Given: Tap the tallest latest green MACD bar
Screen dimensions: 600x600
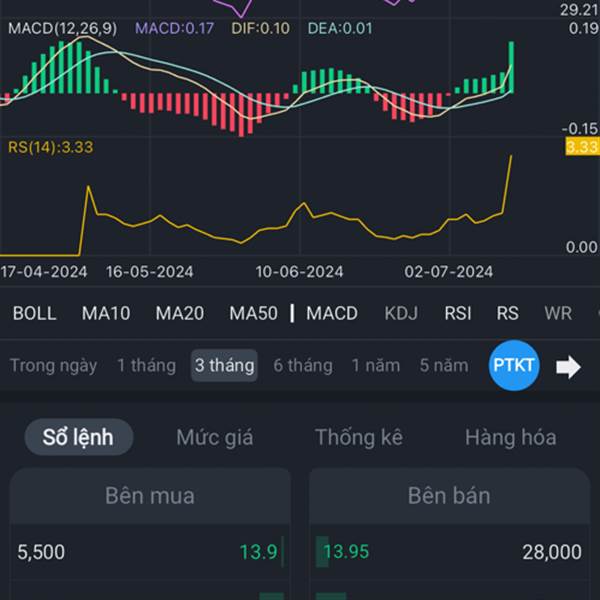Looking at the screenshot, I should pos(511,67).
